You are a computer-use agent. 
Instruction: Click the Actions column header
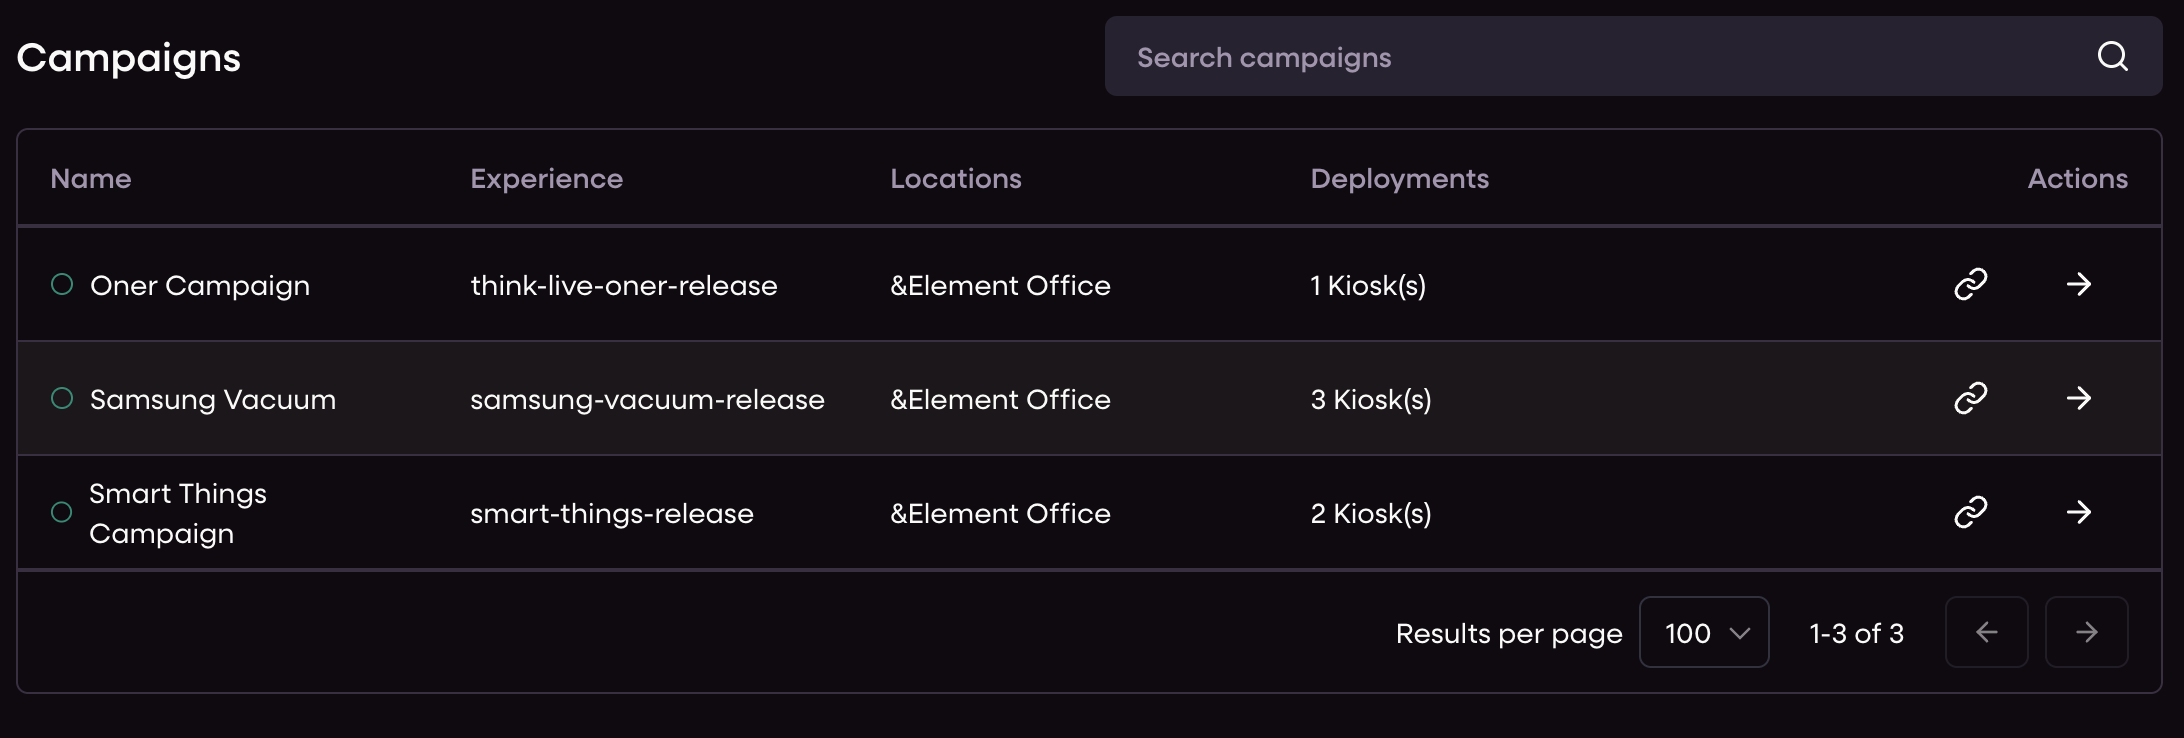pyautogui.click(x=2078, y=179)
